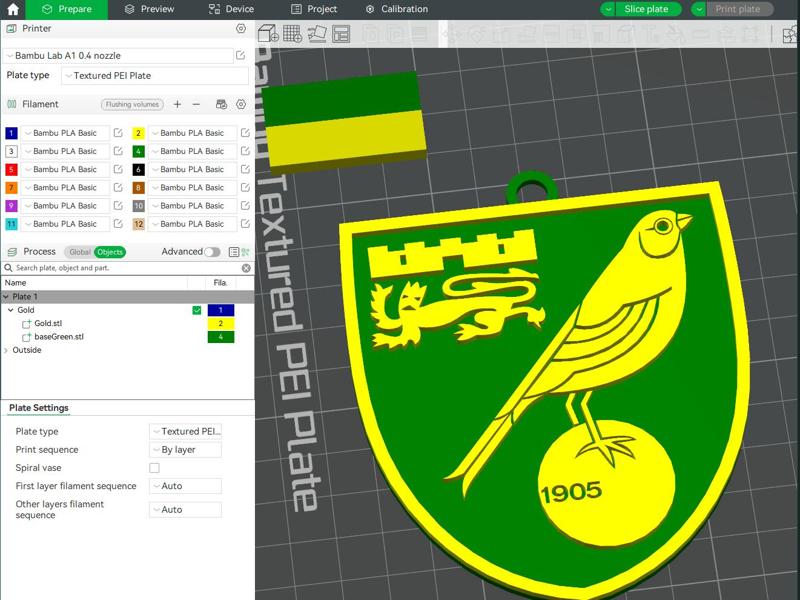Open the Printer settings gear icon

(239, 29)
